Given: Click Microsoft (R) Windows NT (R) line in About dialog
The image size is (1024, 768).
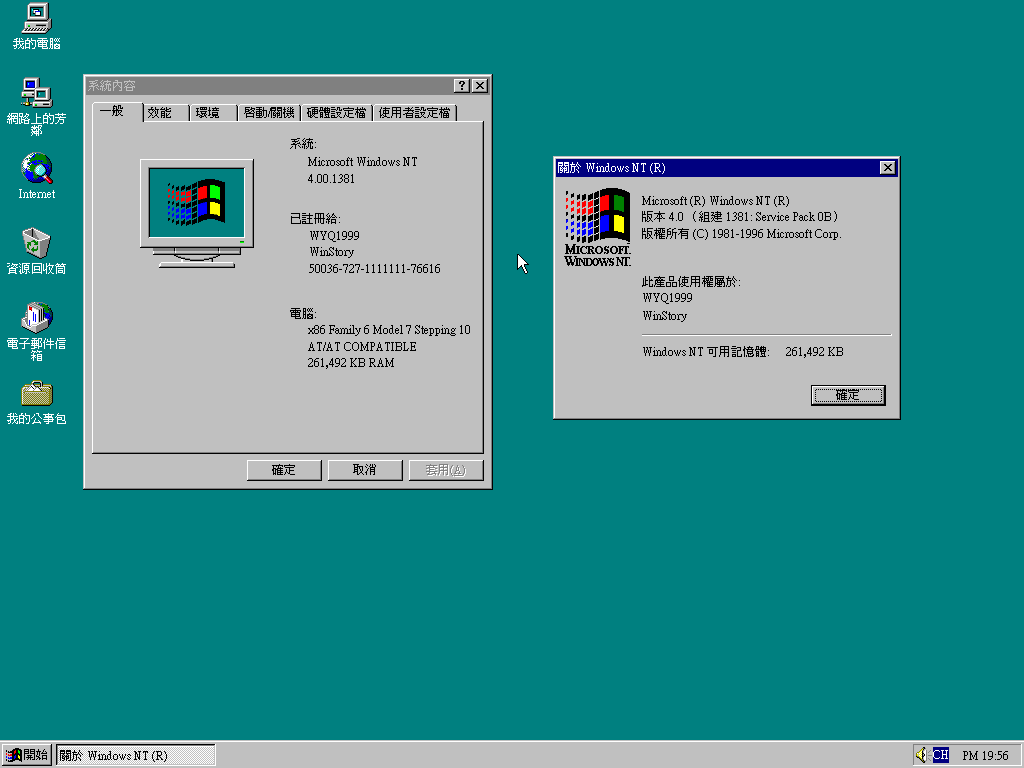Looking at the screenshot, I should tap(715, 201).
